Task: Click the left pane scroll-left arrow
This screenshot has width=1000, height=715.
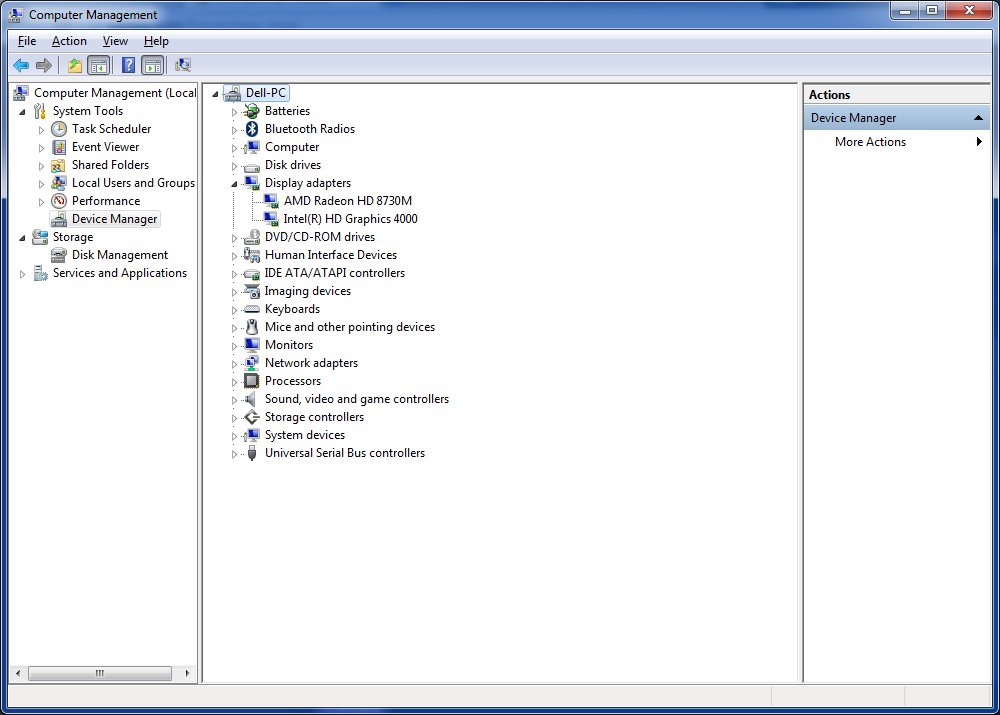Action: tap(18, 673)
